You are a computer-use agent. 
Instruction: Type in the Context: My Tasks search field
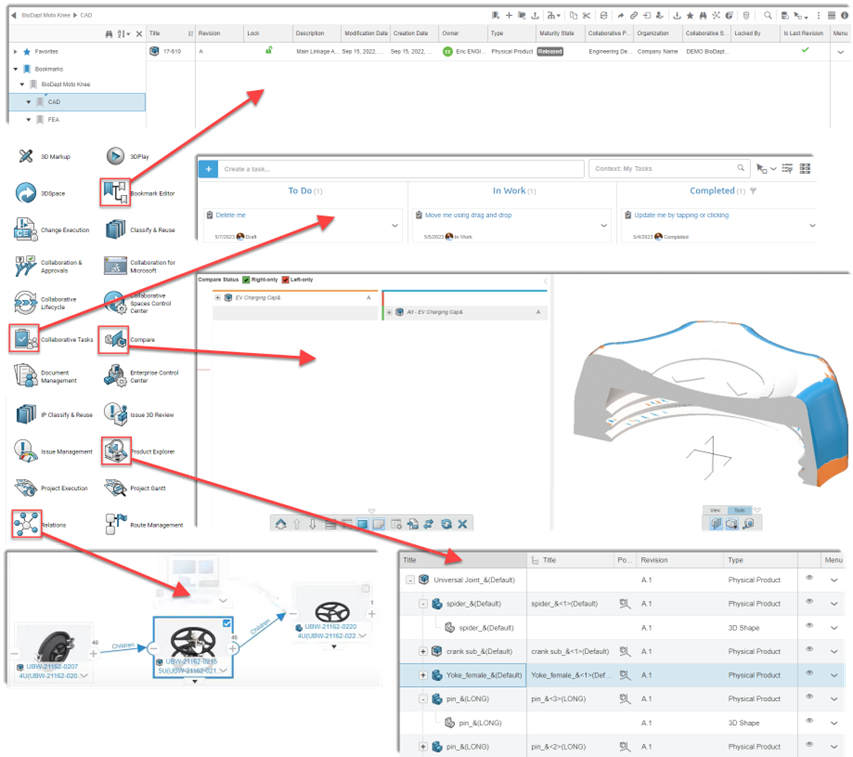(665, 169)
